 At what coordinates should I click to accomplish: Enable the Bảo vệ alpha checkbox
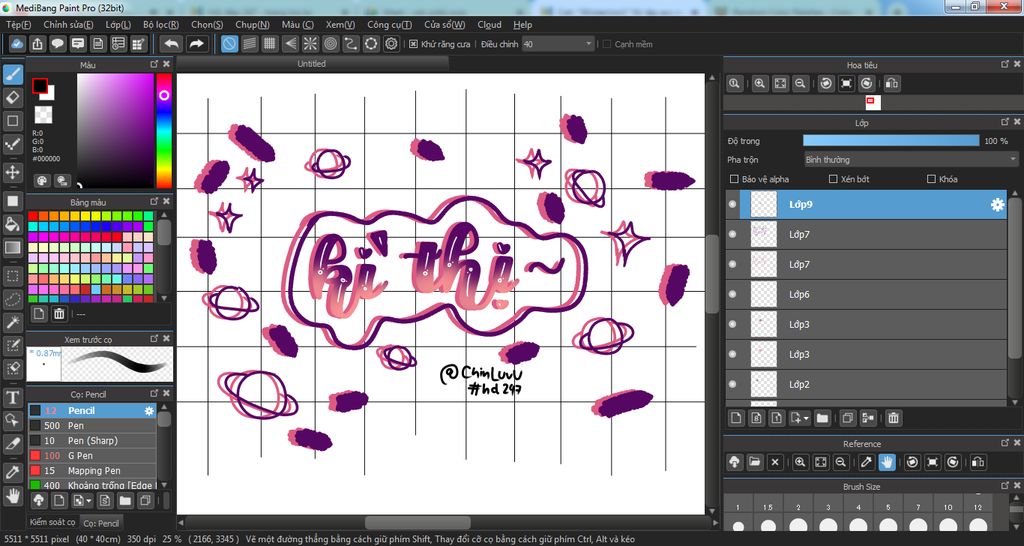733,179
